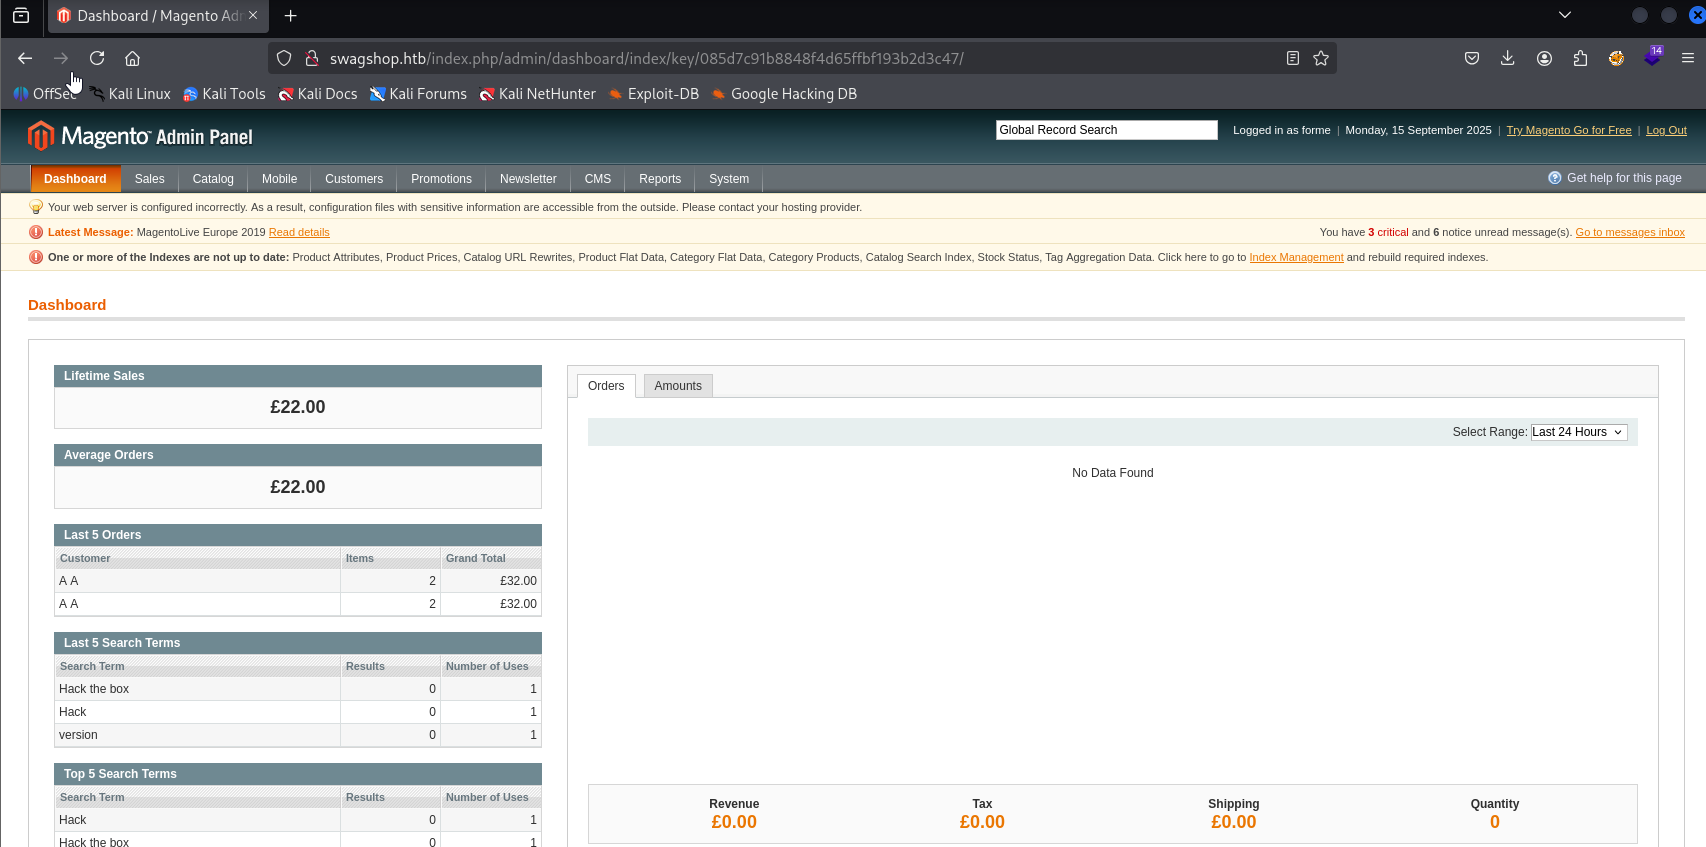1706x847 pixels.
Task: Open the Sales menu
Action: coord(150,179)
